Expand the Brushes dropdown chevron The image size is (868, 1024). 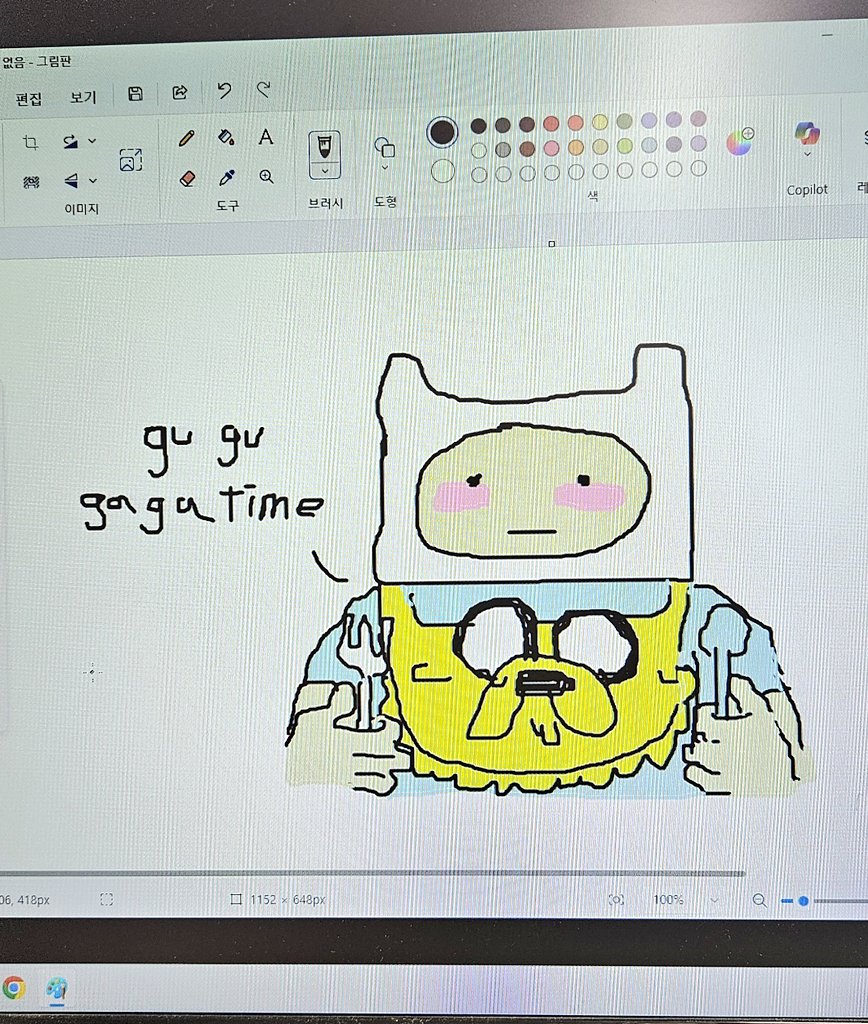pyautogui.click(x=324, y=172)
